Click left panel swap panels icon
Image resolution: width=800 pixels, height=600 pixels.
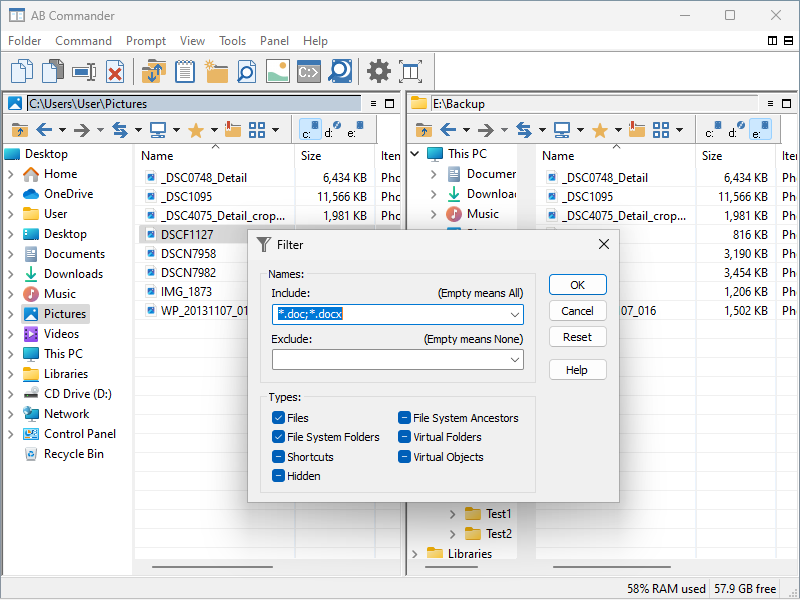[120, 130]
